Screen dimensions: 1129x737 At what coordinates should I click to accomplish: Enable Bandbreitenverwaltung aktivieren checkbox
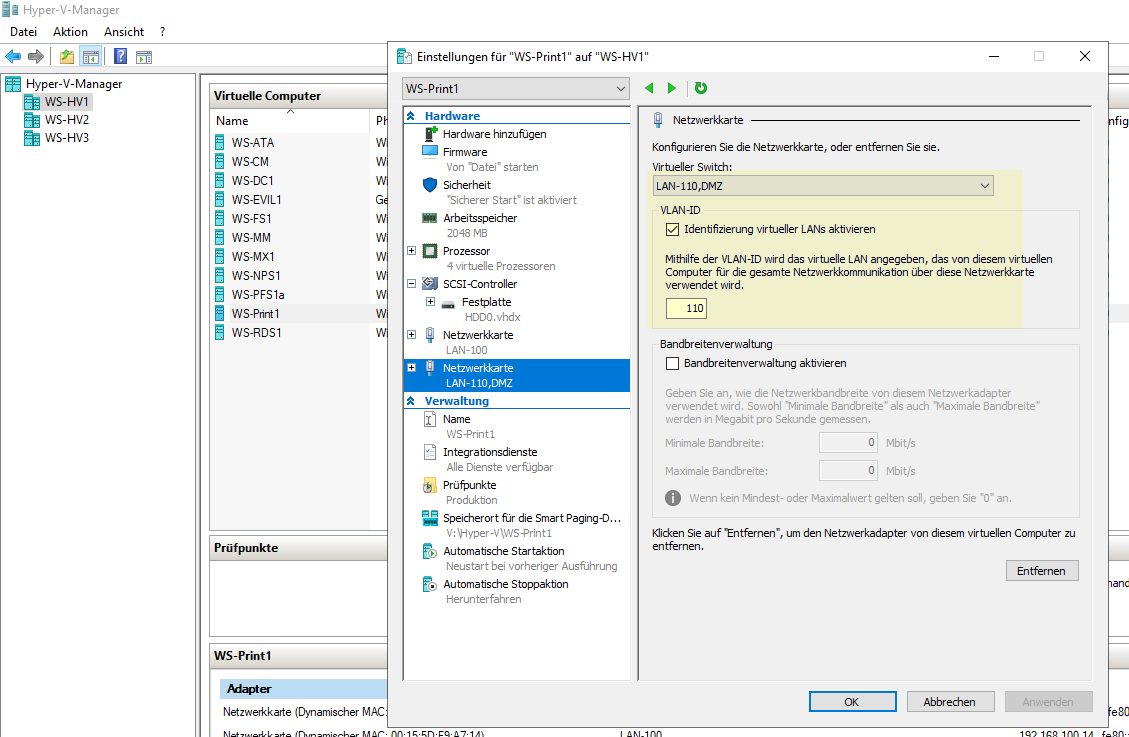tap(673, 363)
